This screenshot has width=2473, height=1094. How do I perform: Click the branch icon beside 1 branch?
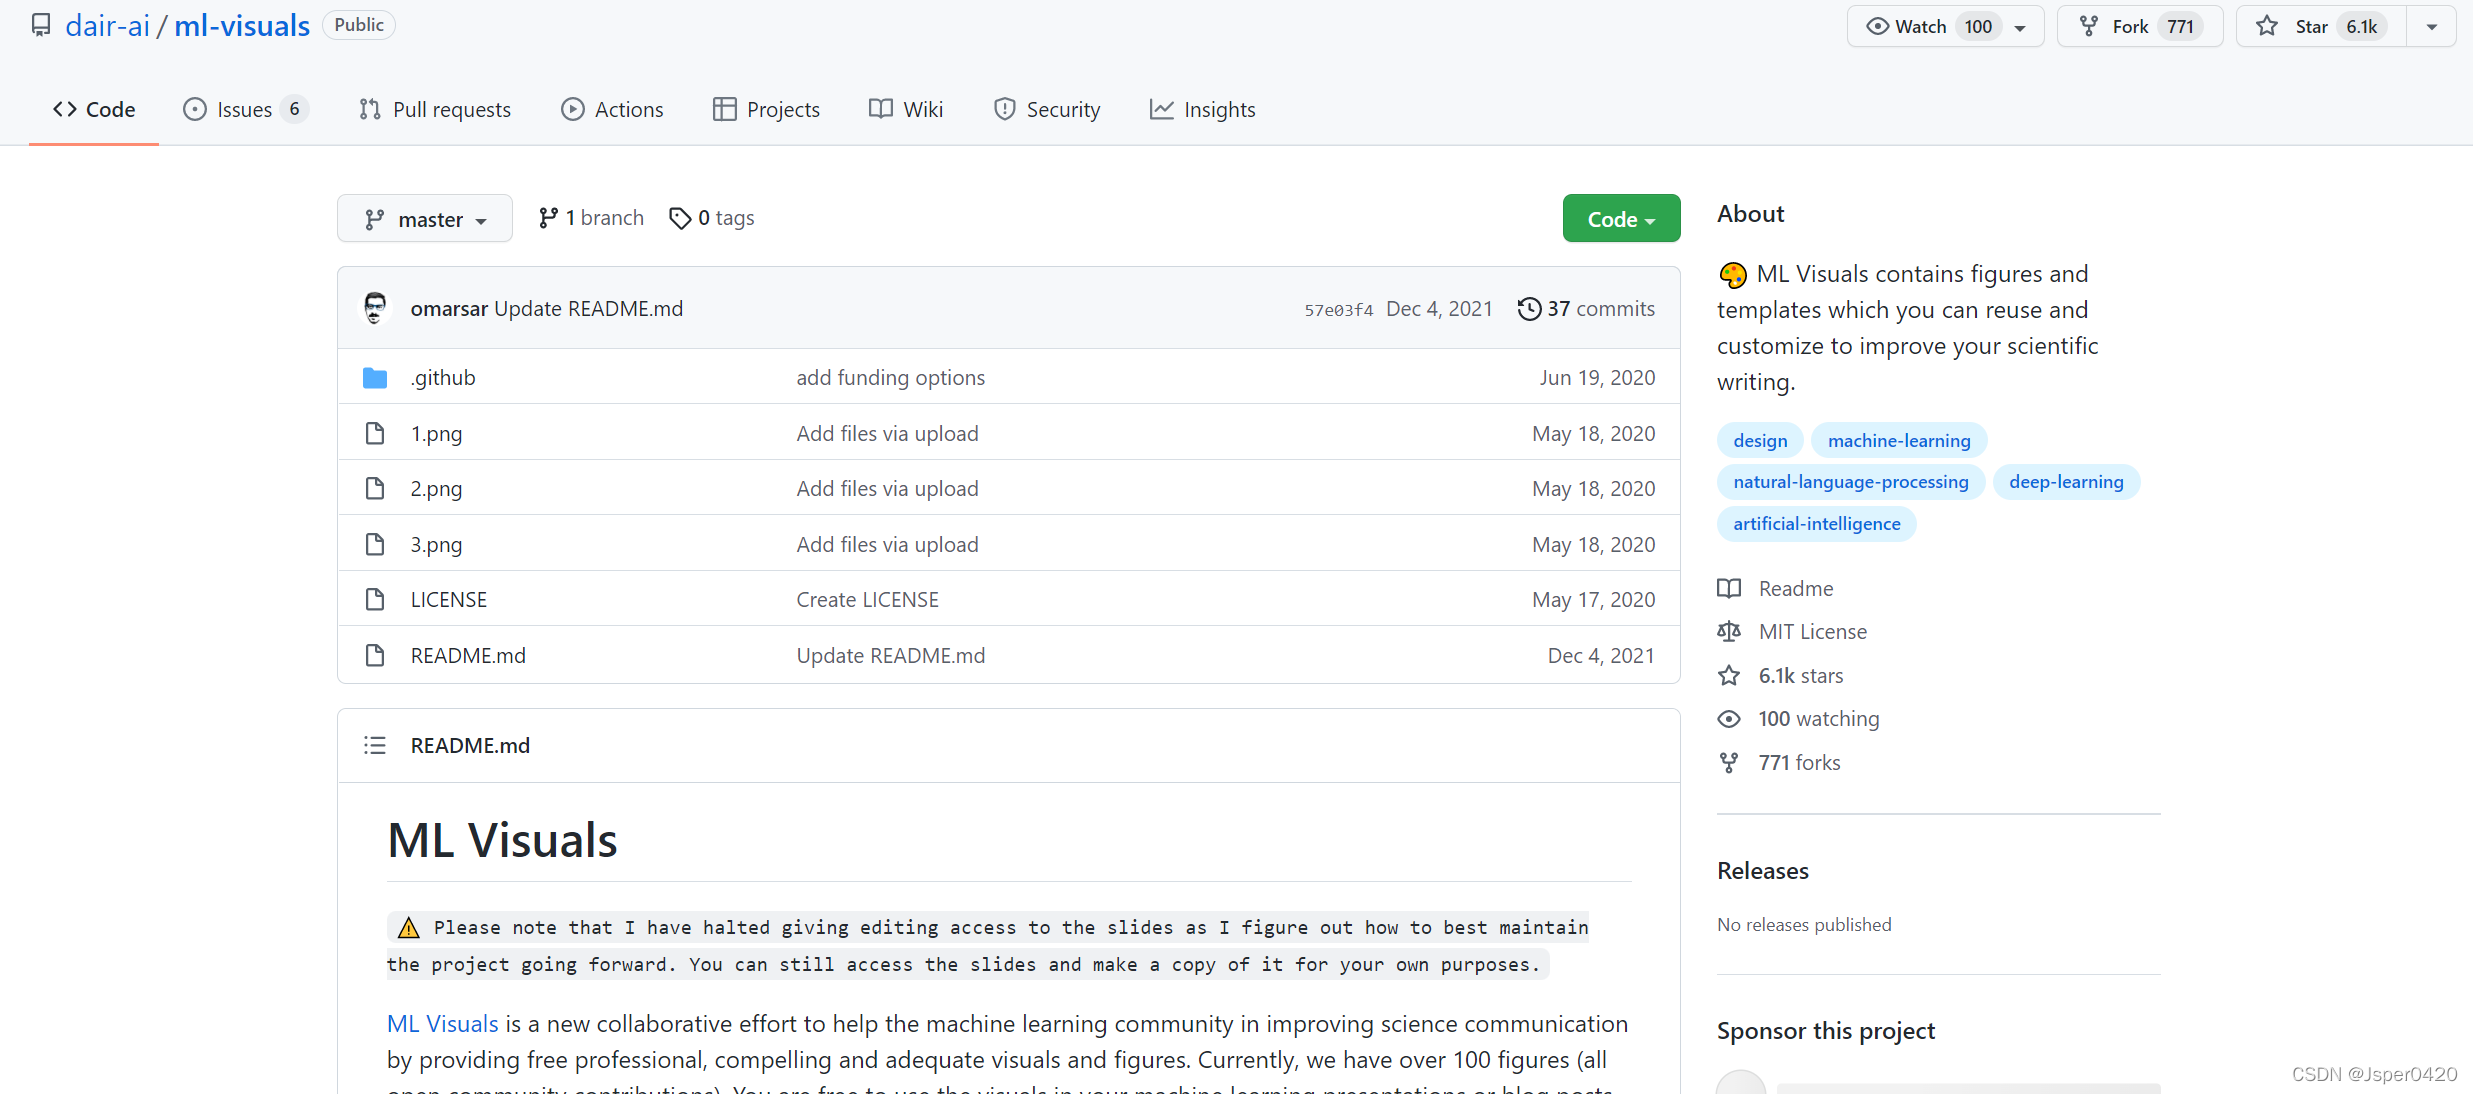click(x=548, y=218)
